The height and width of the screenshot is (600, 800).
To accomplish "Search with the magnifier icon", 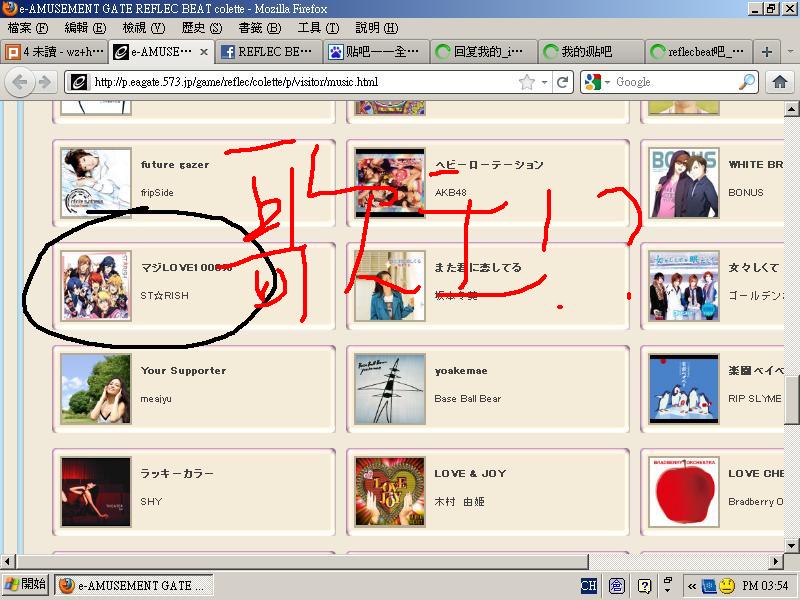I will coord(747,82).
